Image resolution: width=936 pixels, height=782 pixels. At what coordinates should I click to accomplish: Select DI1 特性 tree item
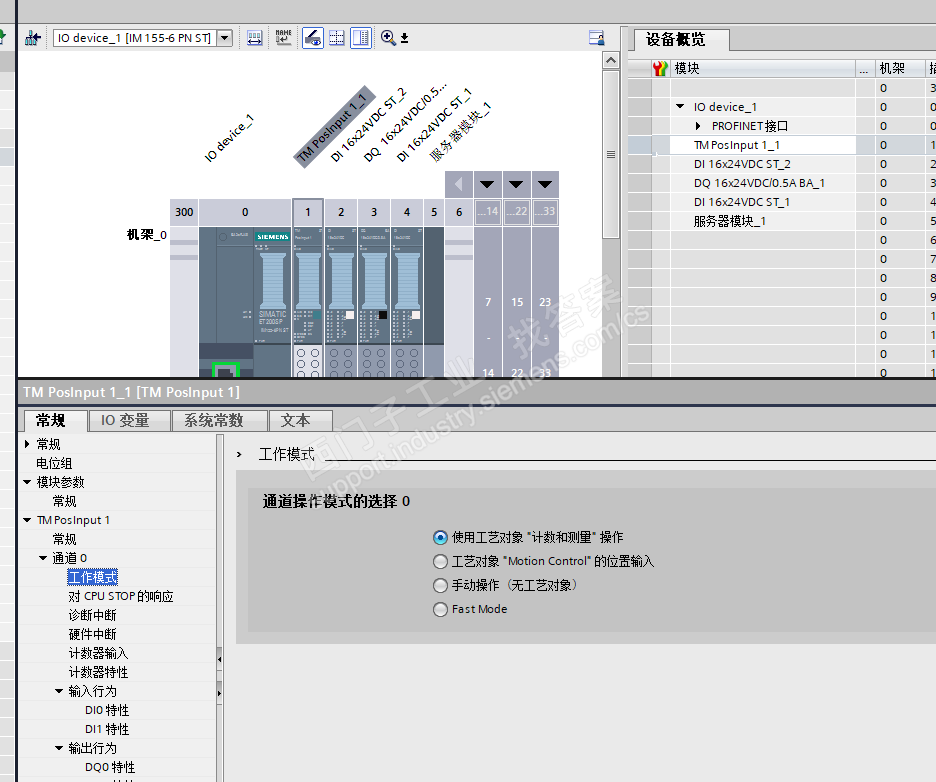tap(107, 729)
